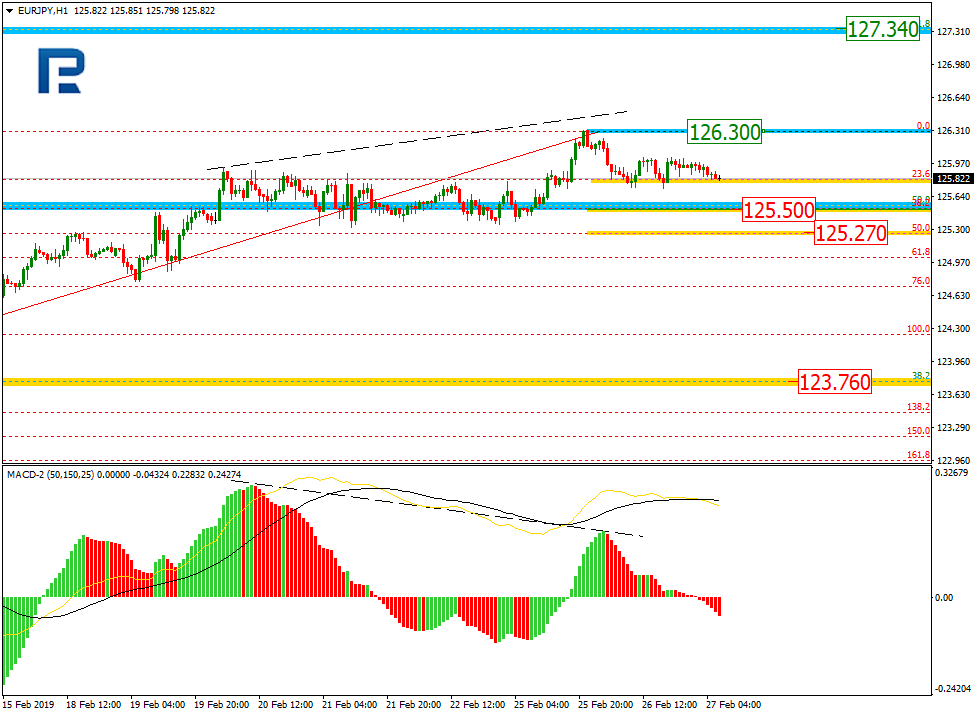Click the 26 Feb 12:00 time label
977x716 pixels.
click(x=669, y=705)
